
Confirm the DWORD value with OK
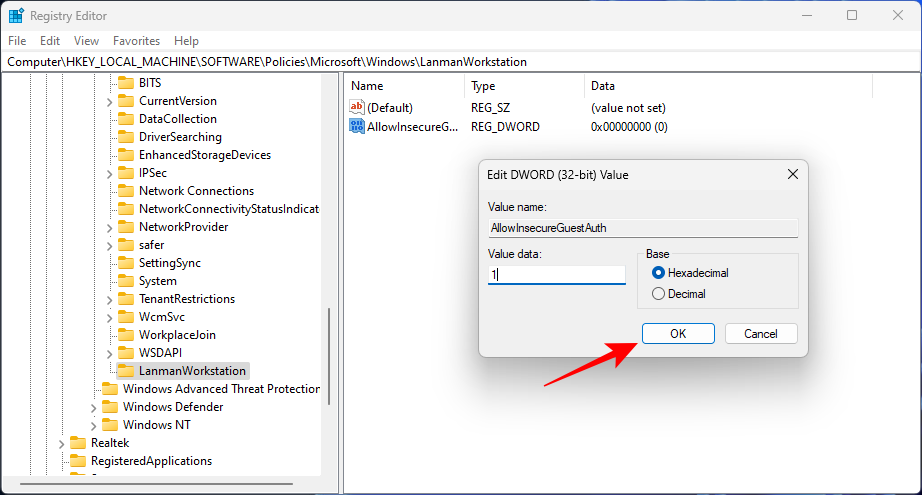pos(678,333)
